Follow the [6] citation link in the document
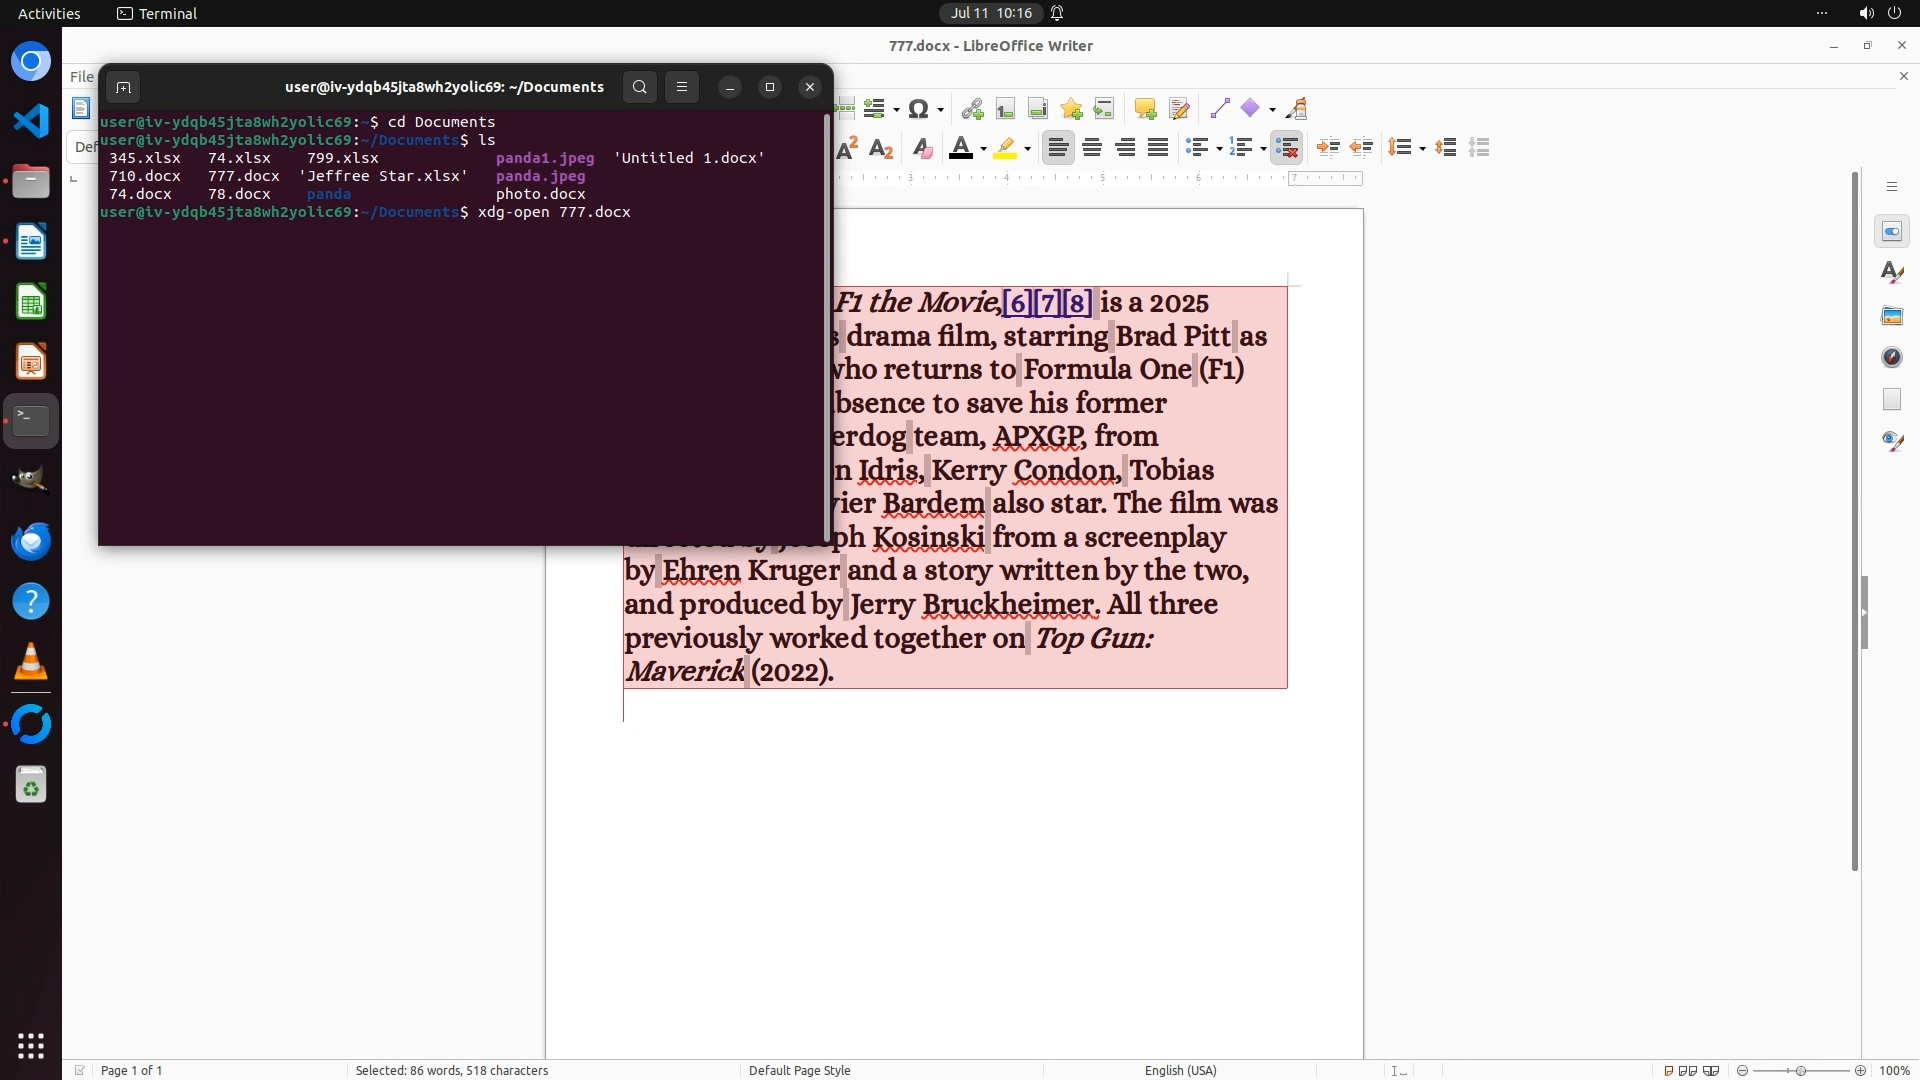Screen dimensions: 1920x1080 (1017, 303)
